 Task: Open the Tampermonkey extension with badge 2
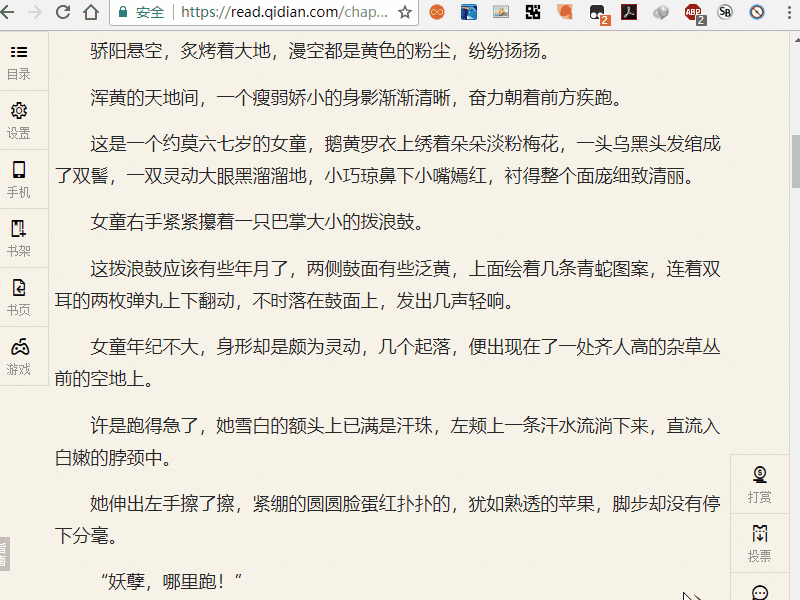tap(598, 13)
